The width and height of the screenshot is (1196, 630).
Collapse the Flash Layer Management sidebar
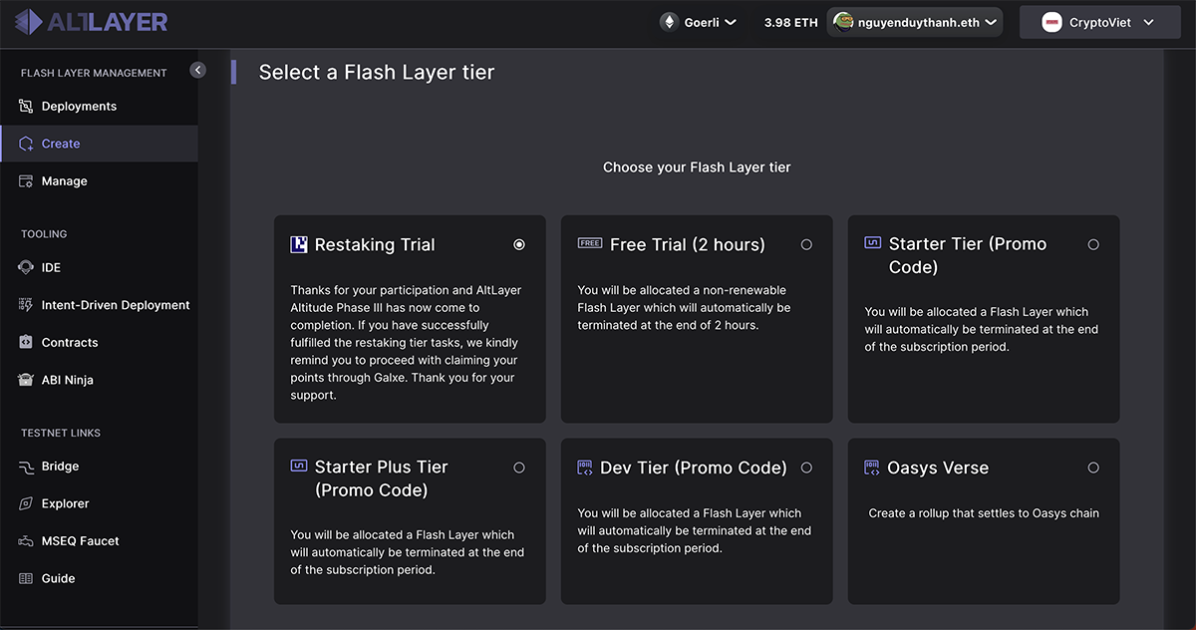pyautogui.click(x=197, y=69)
